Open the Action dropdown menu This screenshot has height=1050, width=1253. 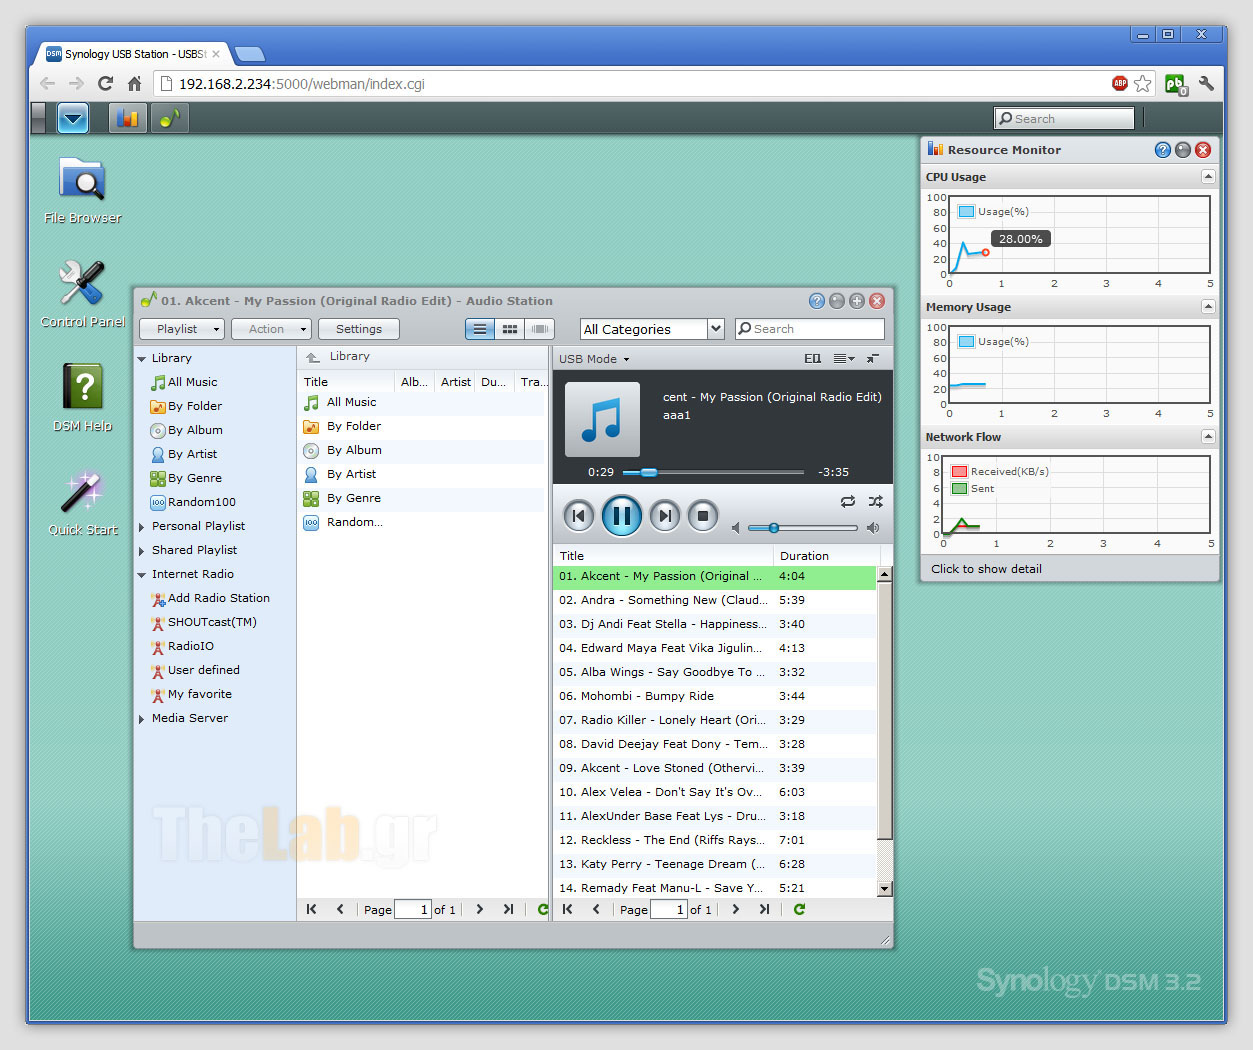[x=272, y=329]
